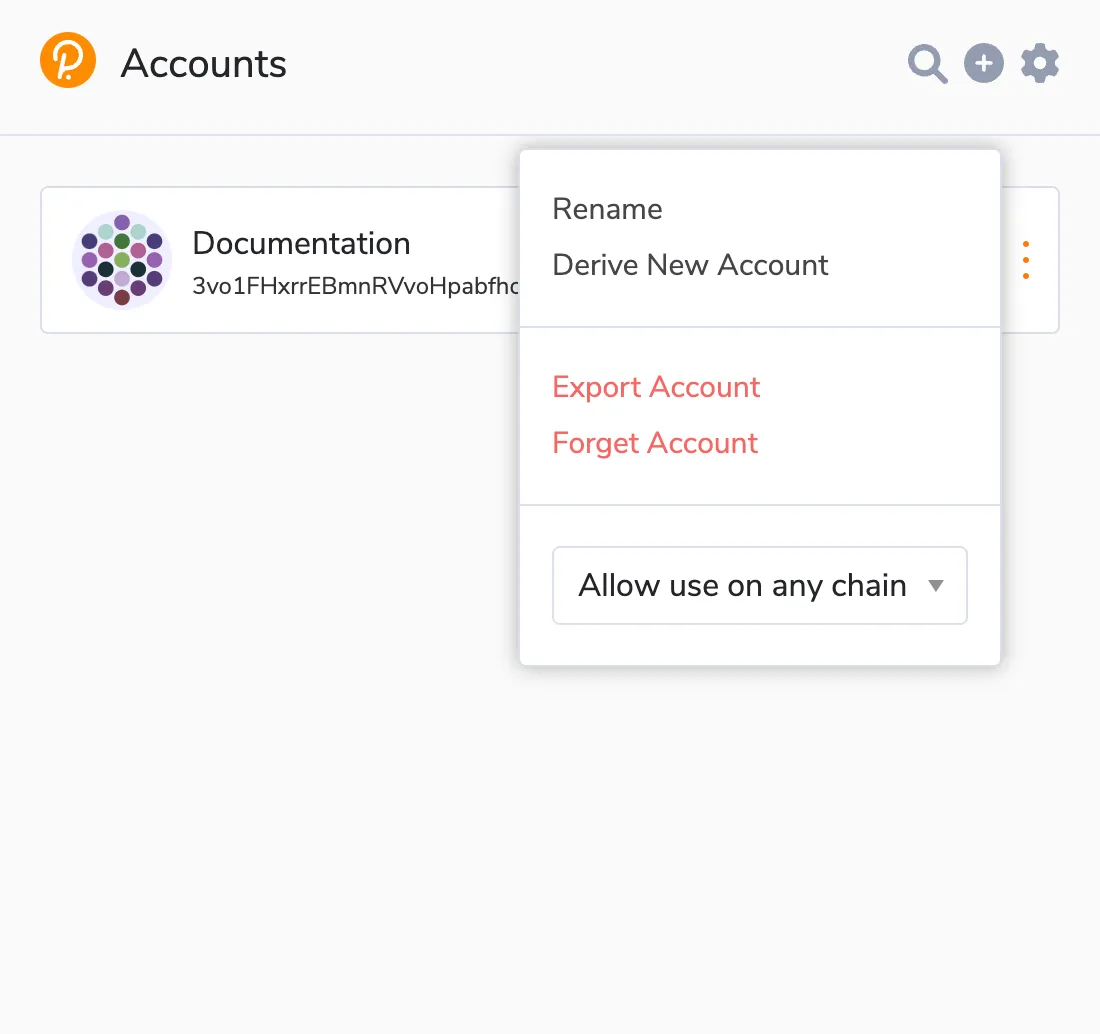The width and height of the screenshot is (1100, 1034).
Task: Select the circular add-account icon in the toolbar
Action: tap(983, 62)
